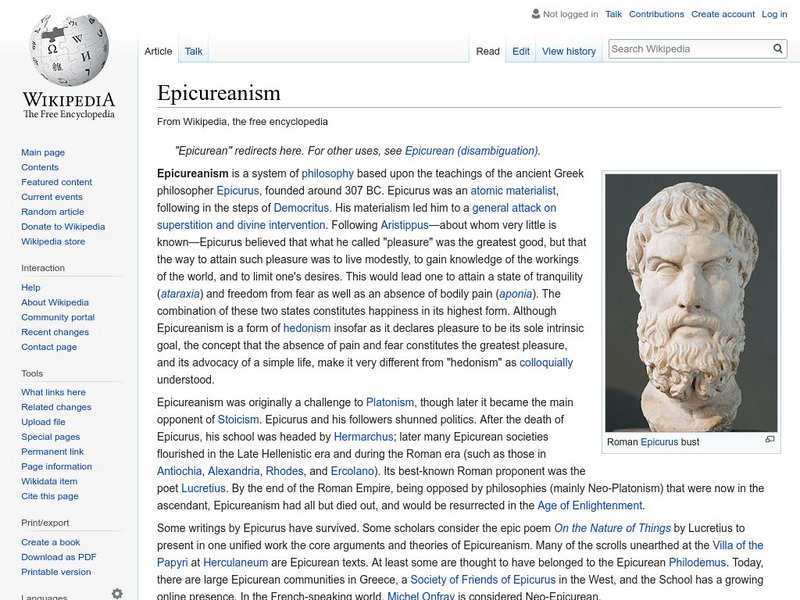Open the user Talk link at top
The width and height of the screenshot is (800, 600).
(613, 14)
